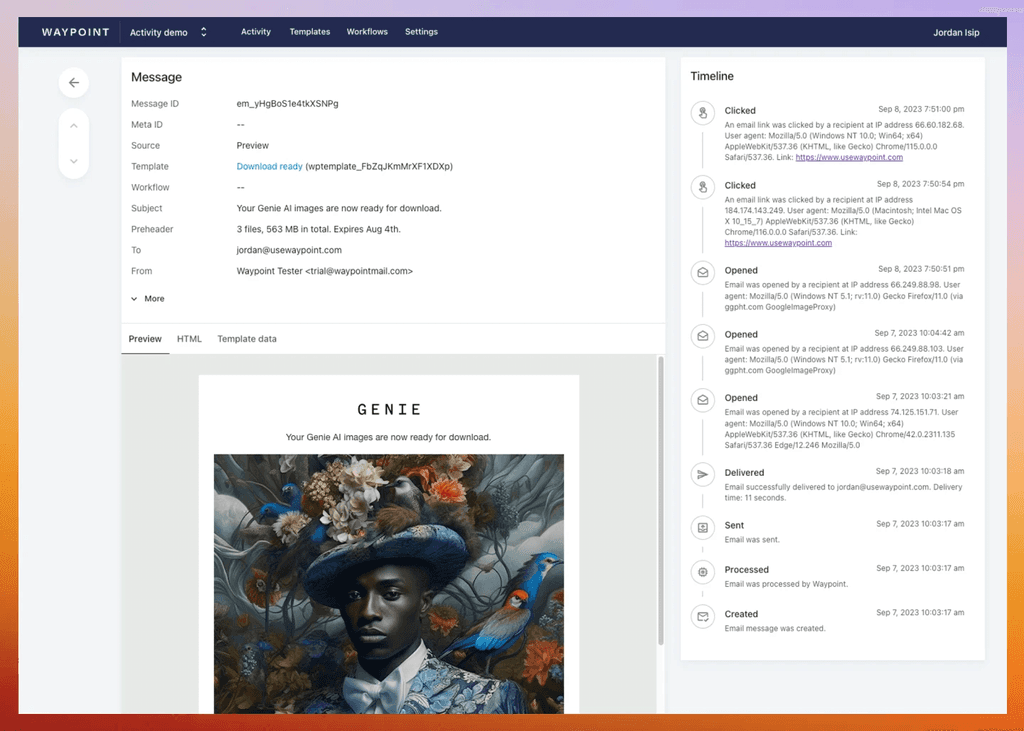Click the tray icon beside the Sent event
The width and height of the screenshot is (1024, 731).
pos(703,527)
